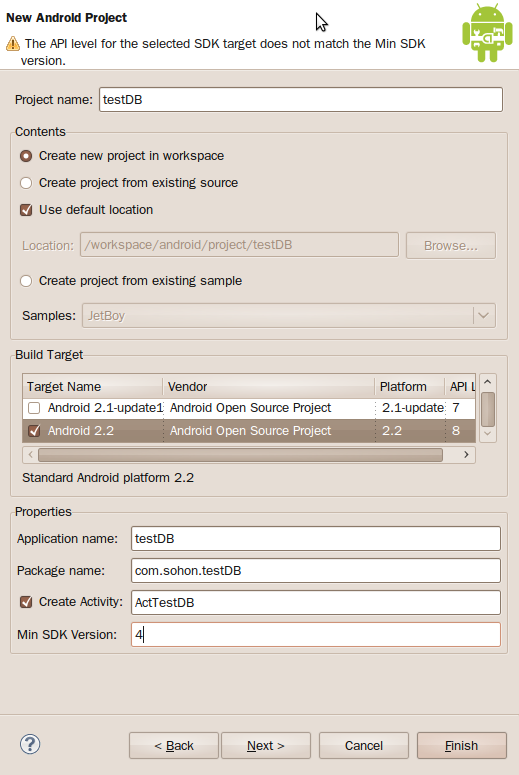The height and width of the screenshot is (775, 519).
Task: Click the build target horizontal scrollbar
Action: tap(240, 454)
